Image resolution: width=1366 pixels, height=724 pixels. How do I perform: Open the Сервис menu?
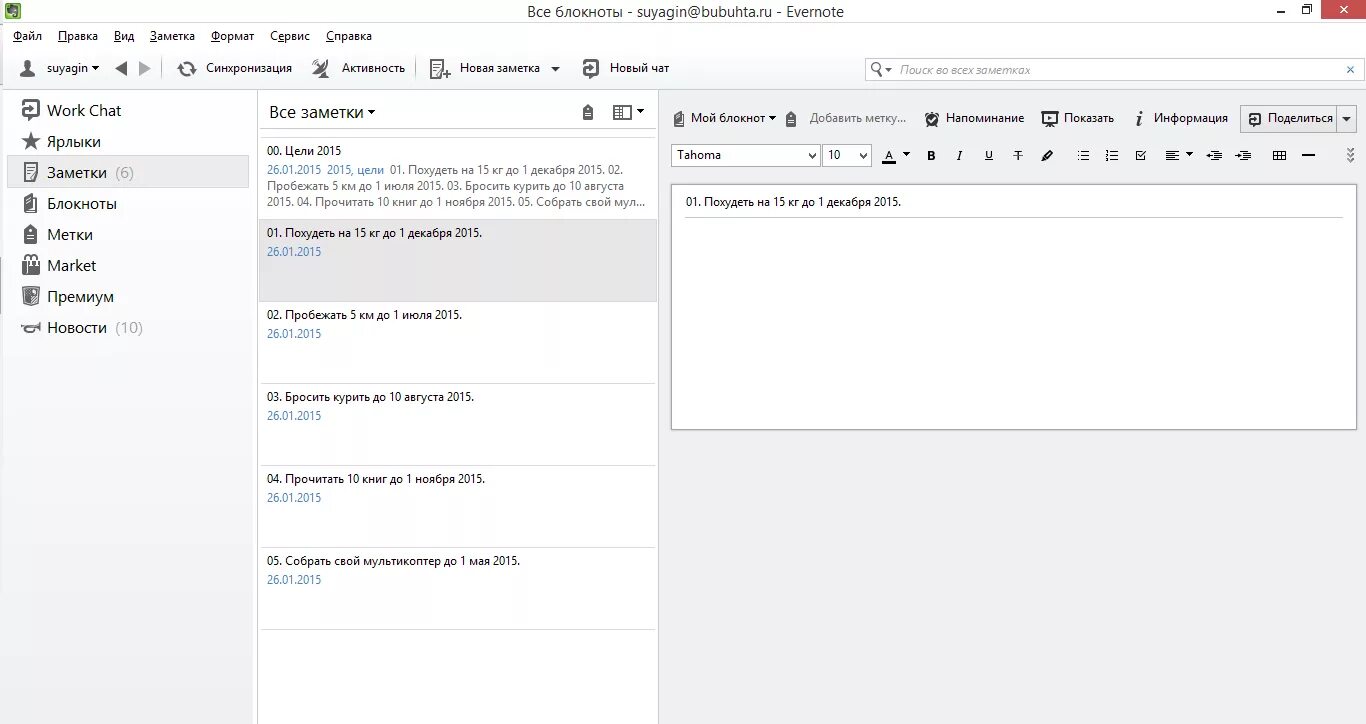pos(290,36)
